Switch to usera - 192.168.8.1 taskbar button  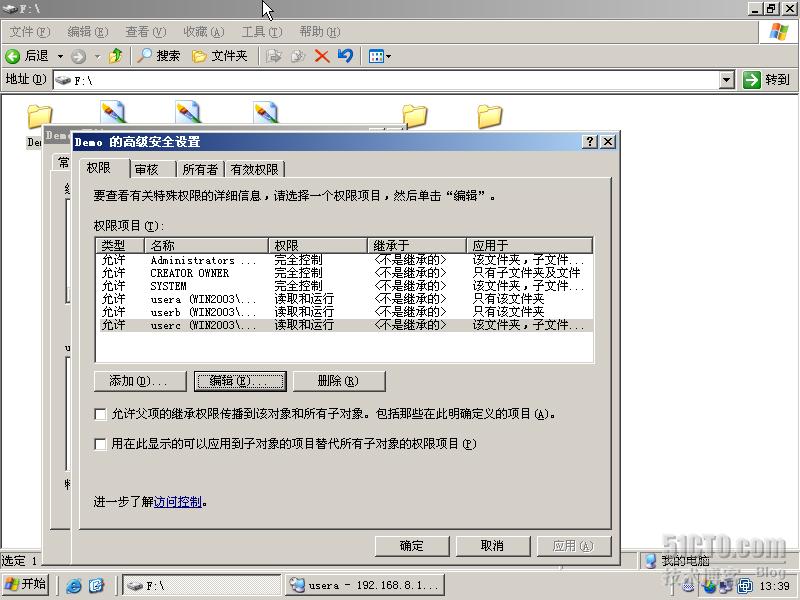click(x=364, y=585)
